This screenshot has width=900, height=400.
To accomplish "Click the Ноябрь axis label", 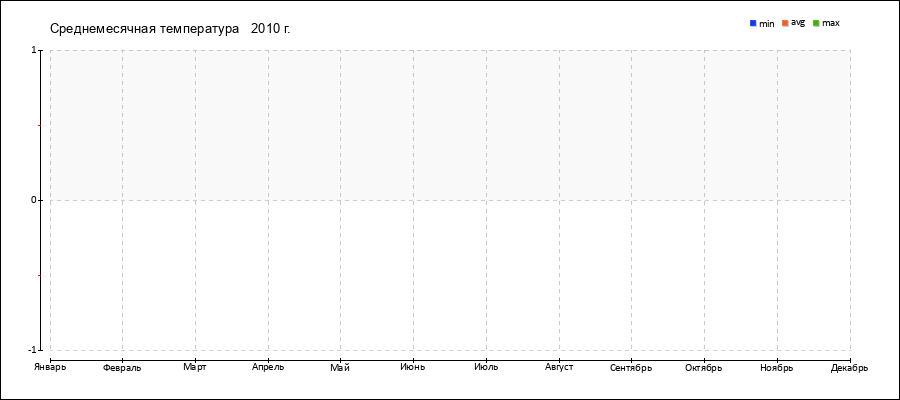I will pos(777,367).
